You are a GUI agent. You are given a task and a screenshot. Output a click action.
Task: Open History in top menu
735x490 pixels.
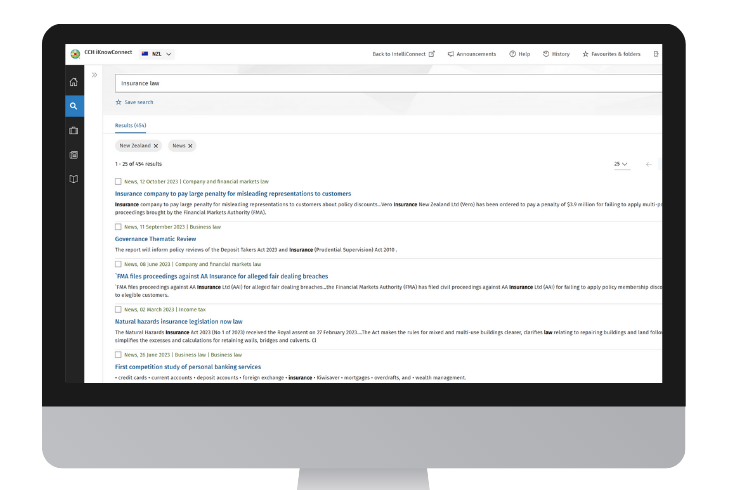(556, 54)
